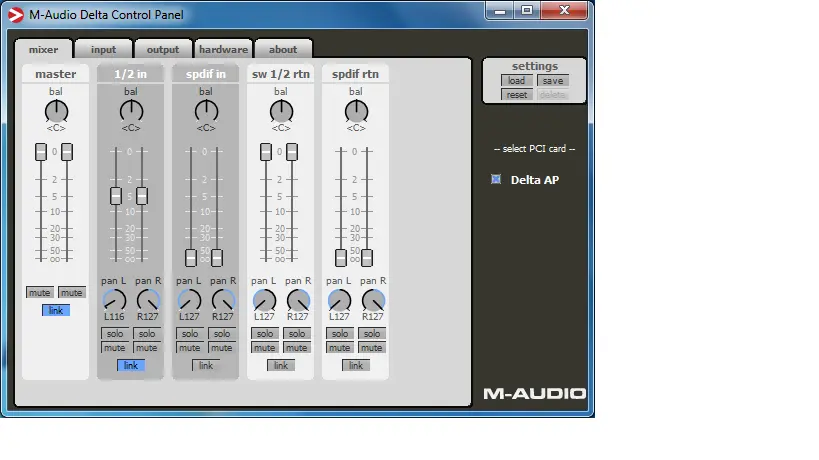This screenshot has width=819, height=460.
Task: Mute the 1/2 in right channel
Action: pyautogui.click(x=147, y=348)
